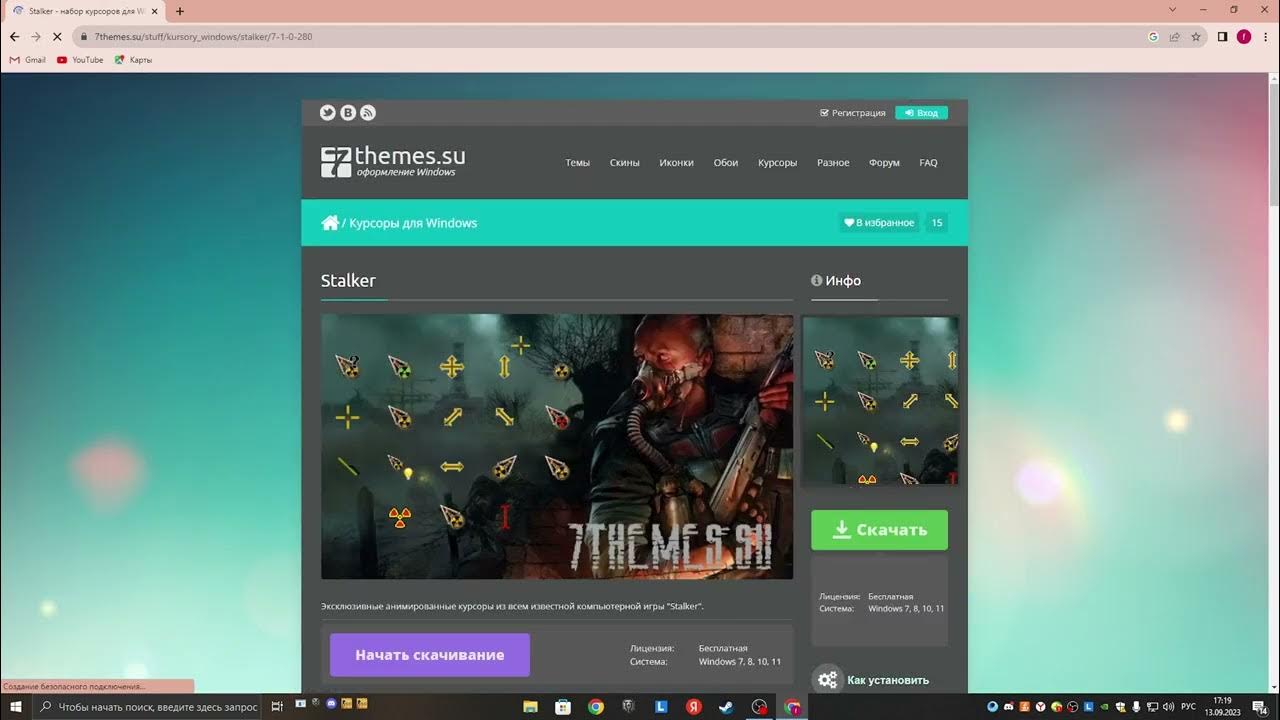
Task: Open YouTube bookmark
Action: point(80,60)
